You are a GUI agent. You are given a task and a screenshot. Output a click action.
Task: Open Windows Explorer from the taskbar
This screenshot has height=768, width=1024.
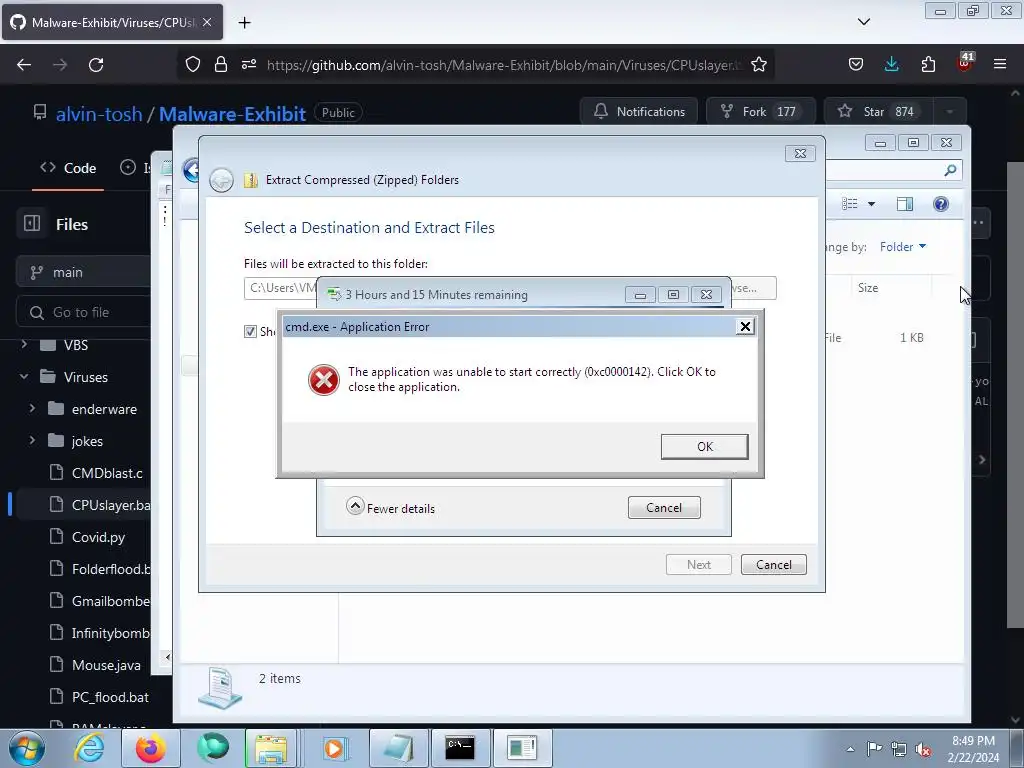coord(271,748)
